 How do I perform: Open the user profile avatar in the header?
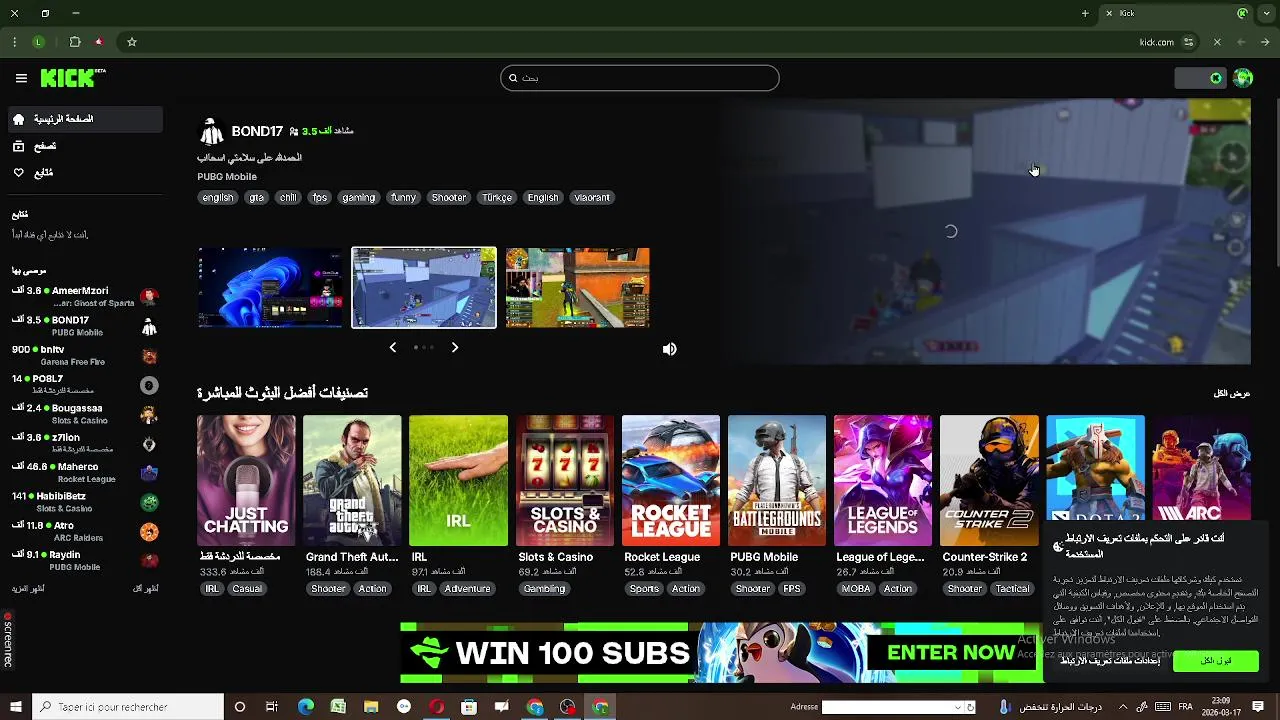pyautogui.click(x=1243, y=78)
